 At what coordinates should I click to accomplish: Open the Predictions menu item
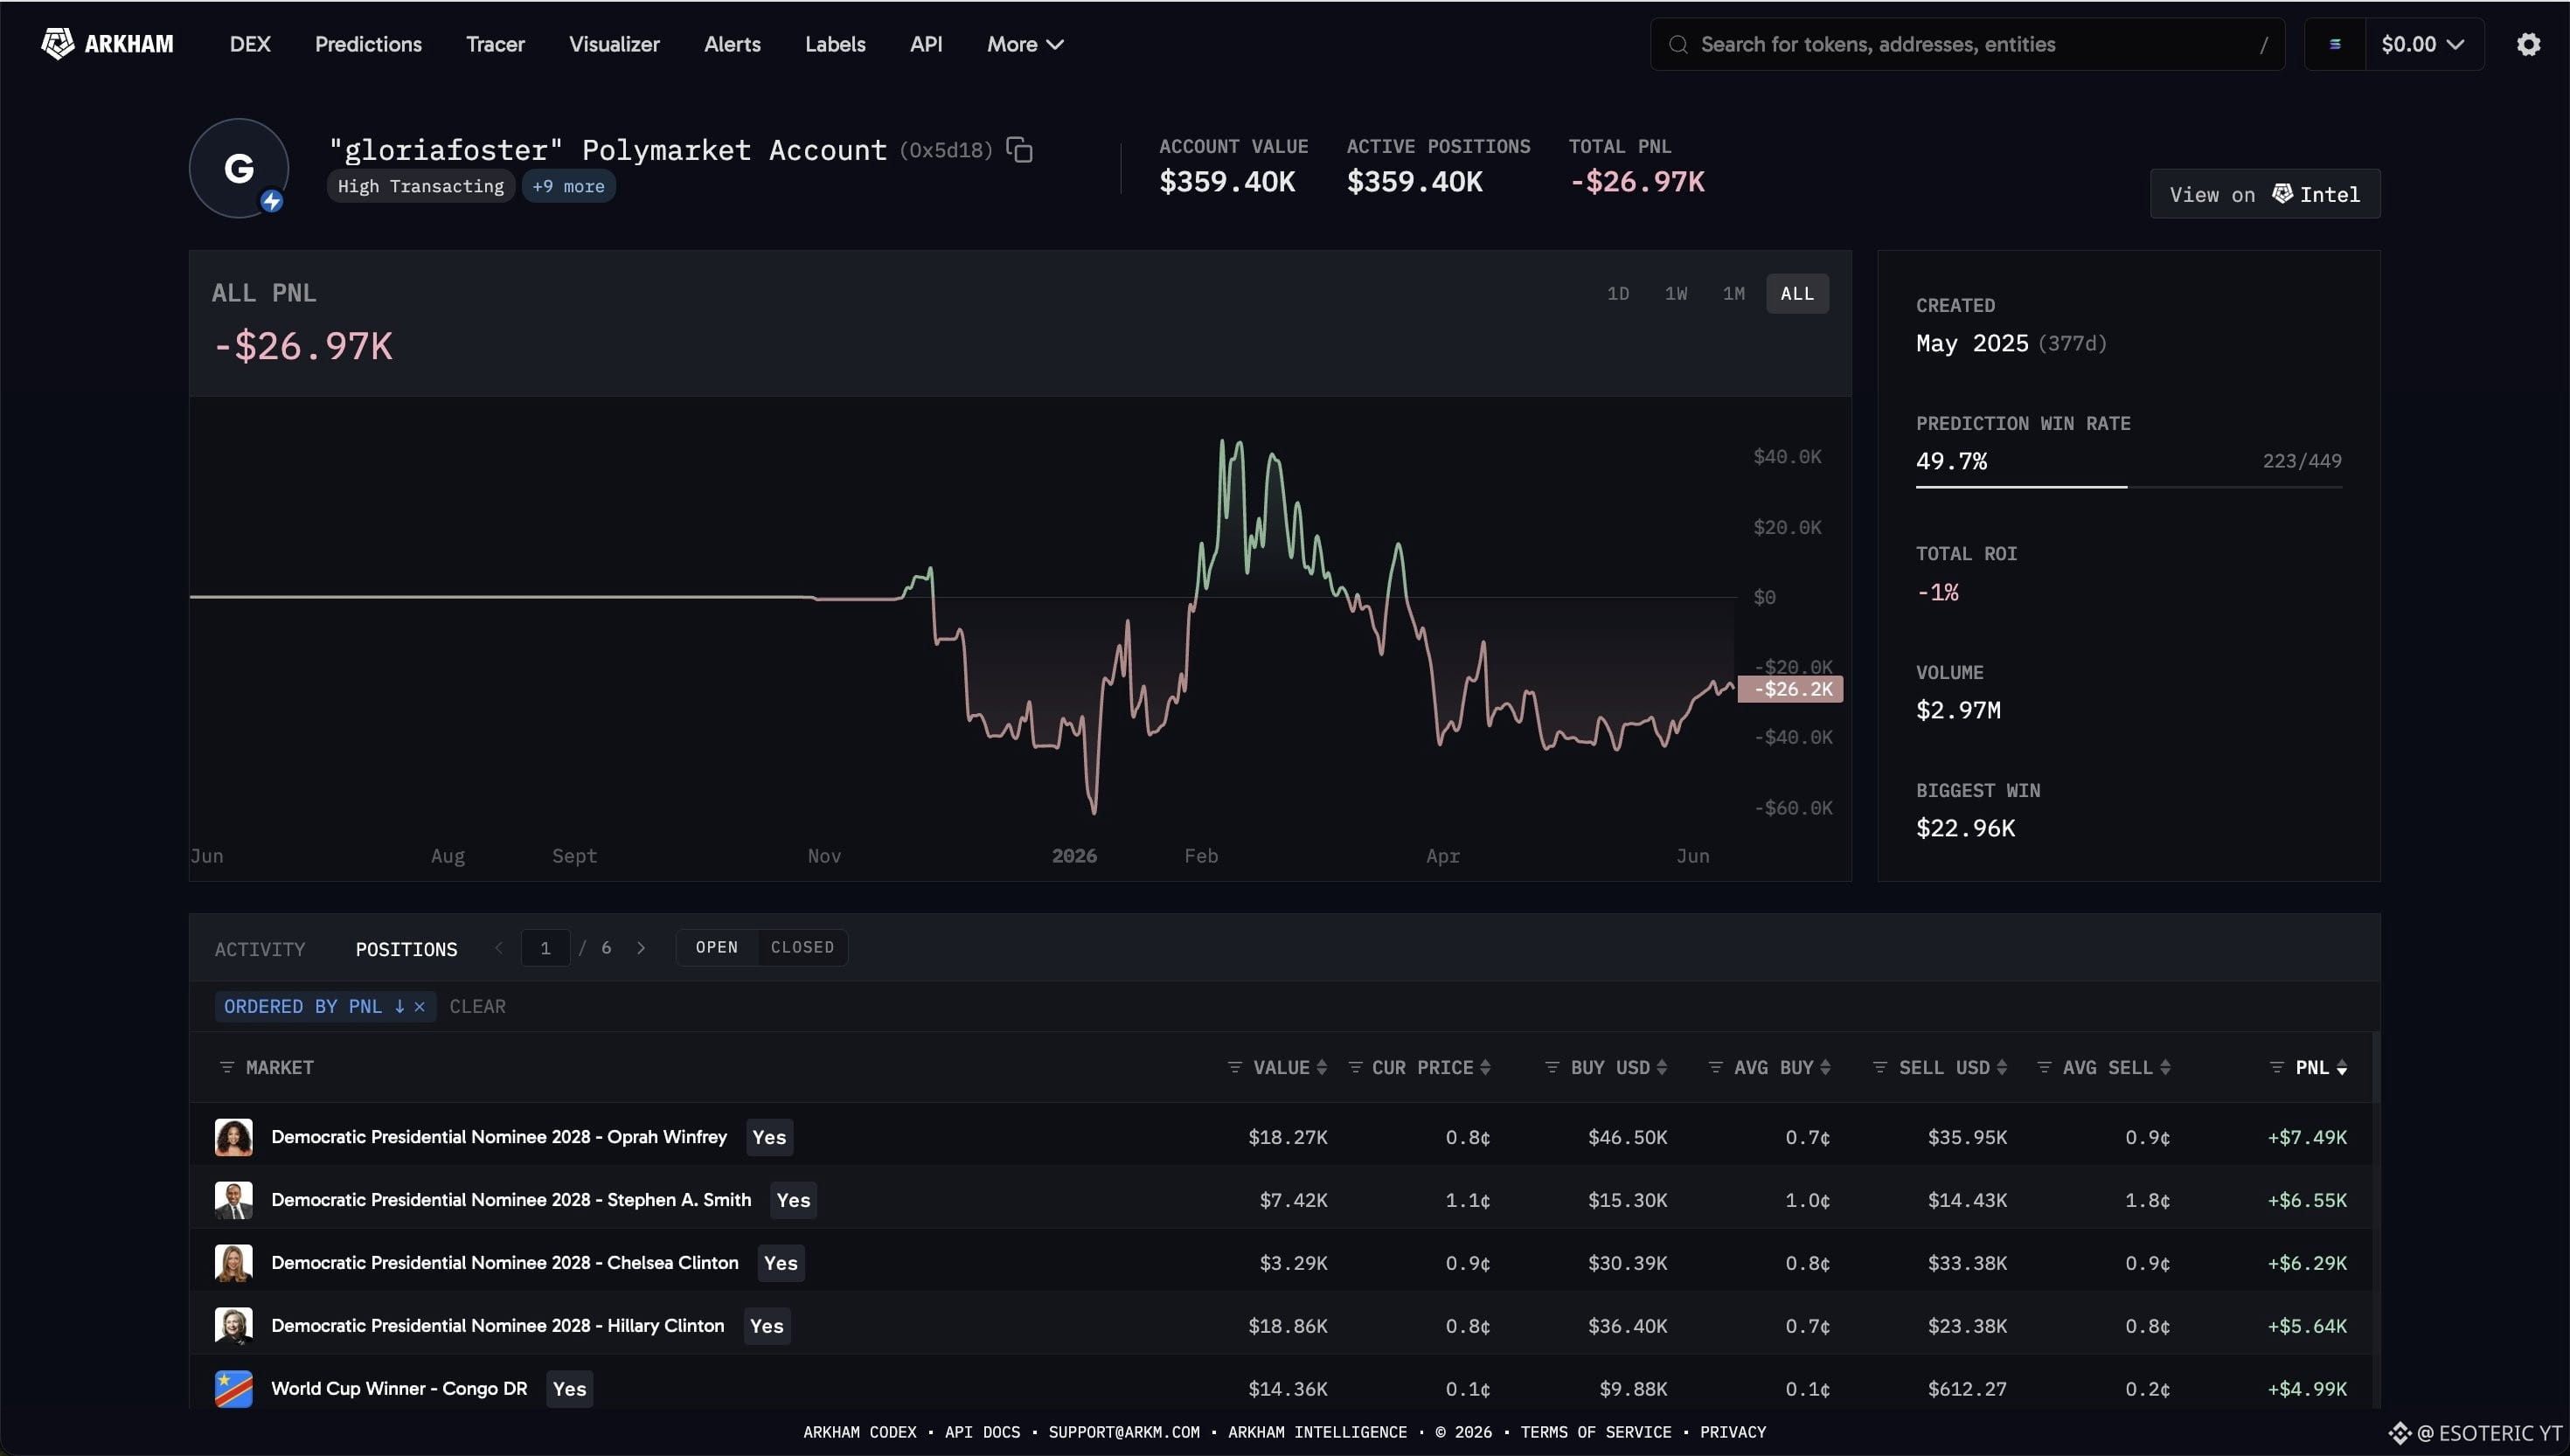pyautogui.click(x=368, y=44)
